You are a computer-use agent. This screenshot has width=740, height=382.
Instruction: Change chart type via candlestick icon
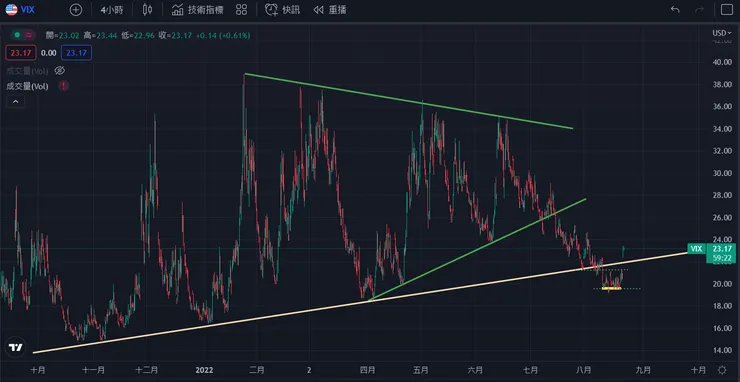coord(147,9)
